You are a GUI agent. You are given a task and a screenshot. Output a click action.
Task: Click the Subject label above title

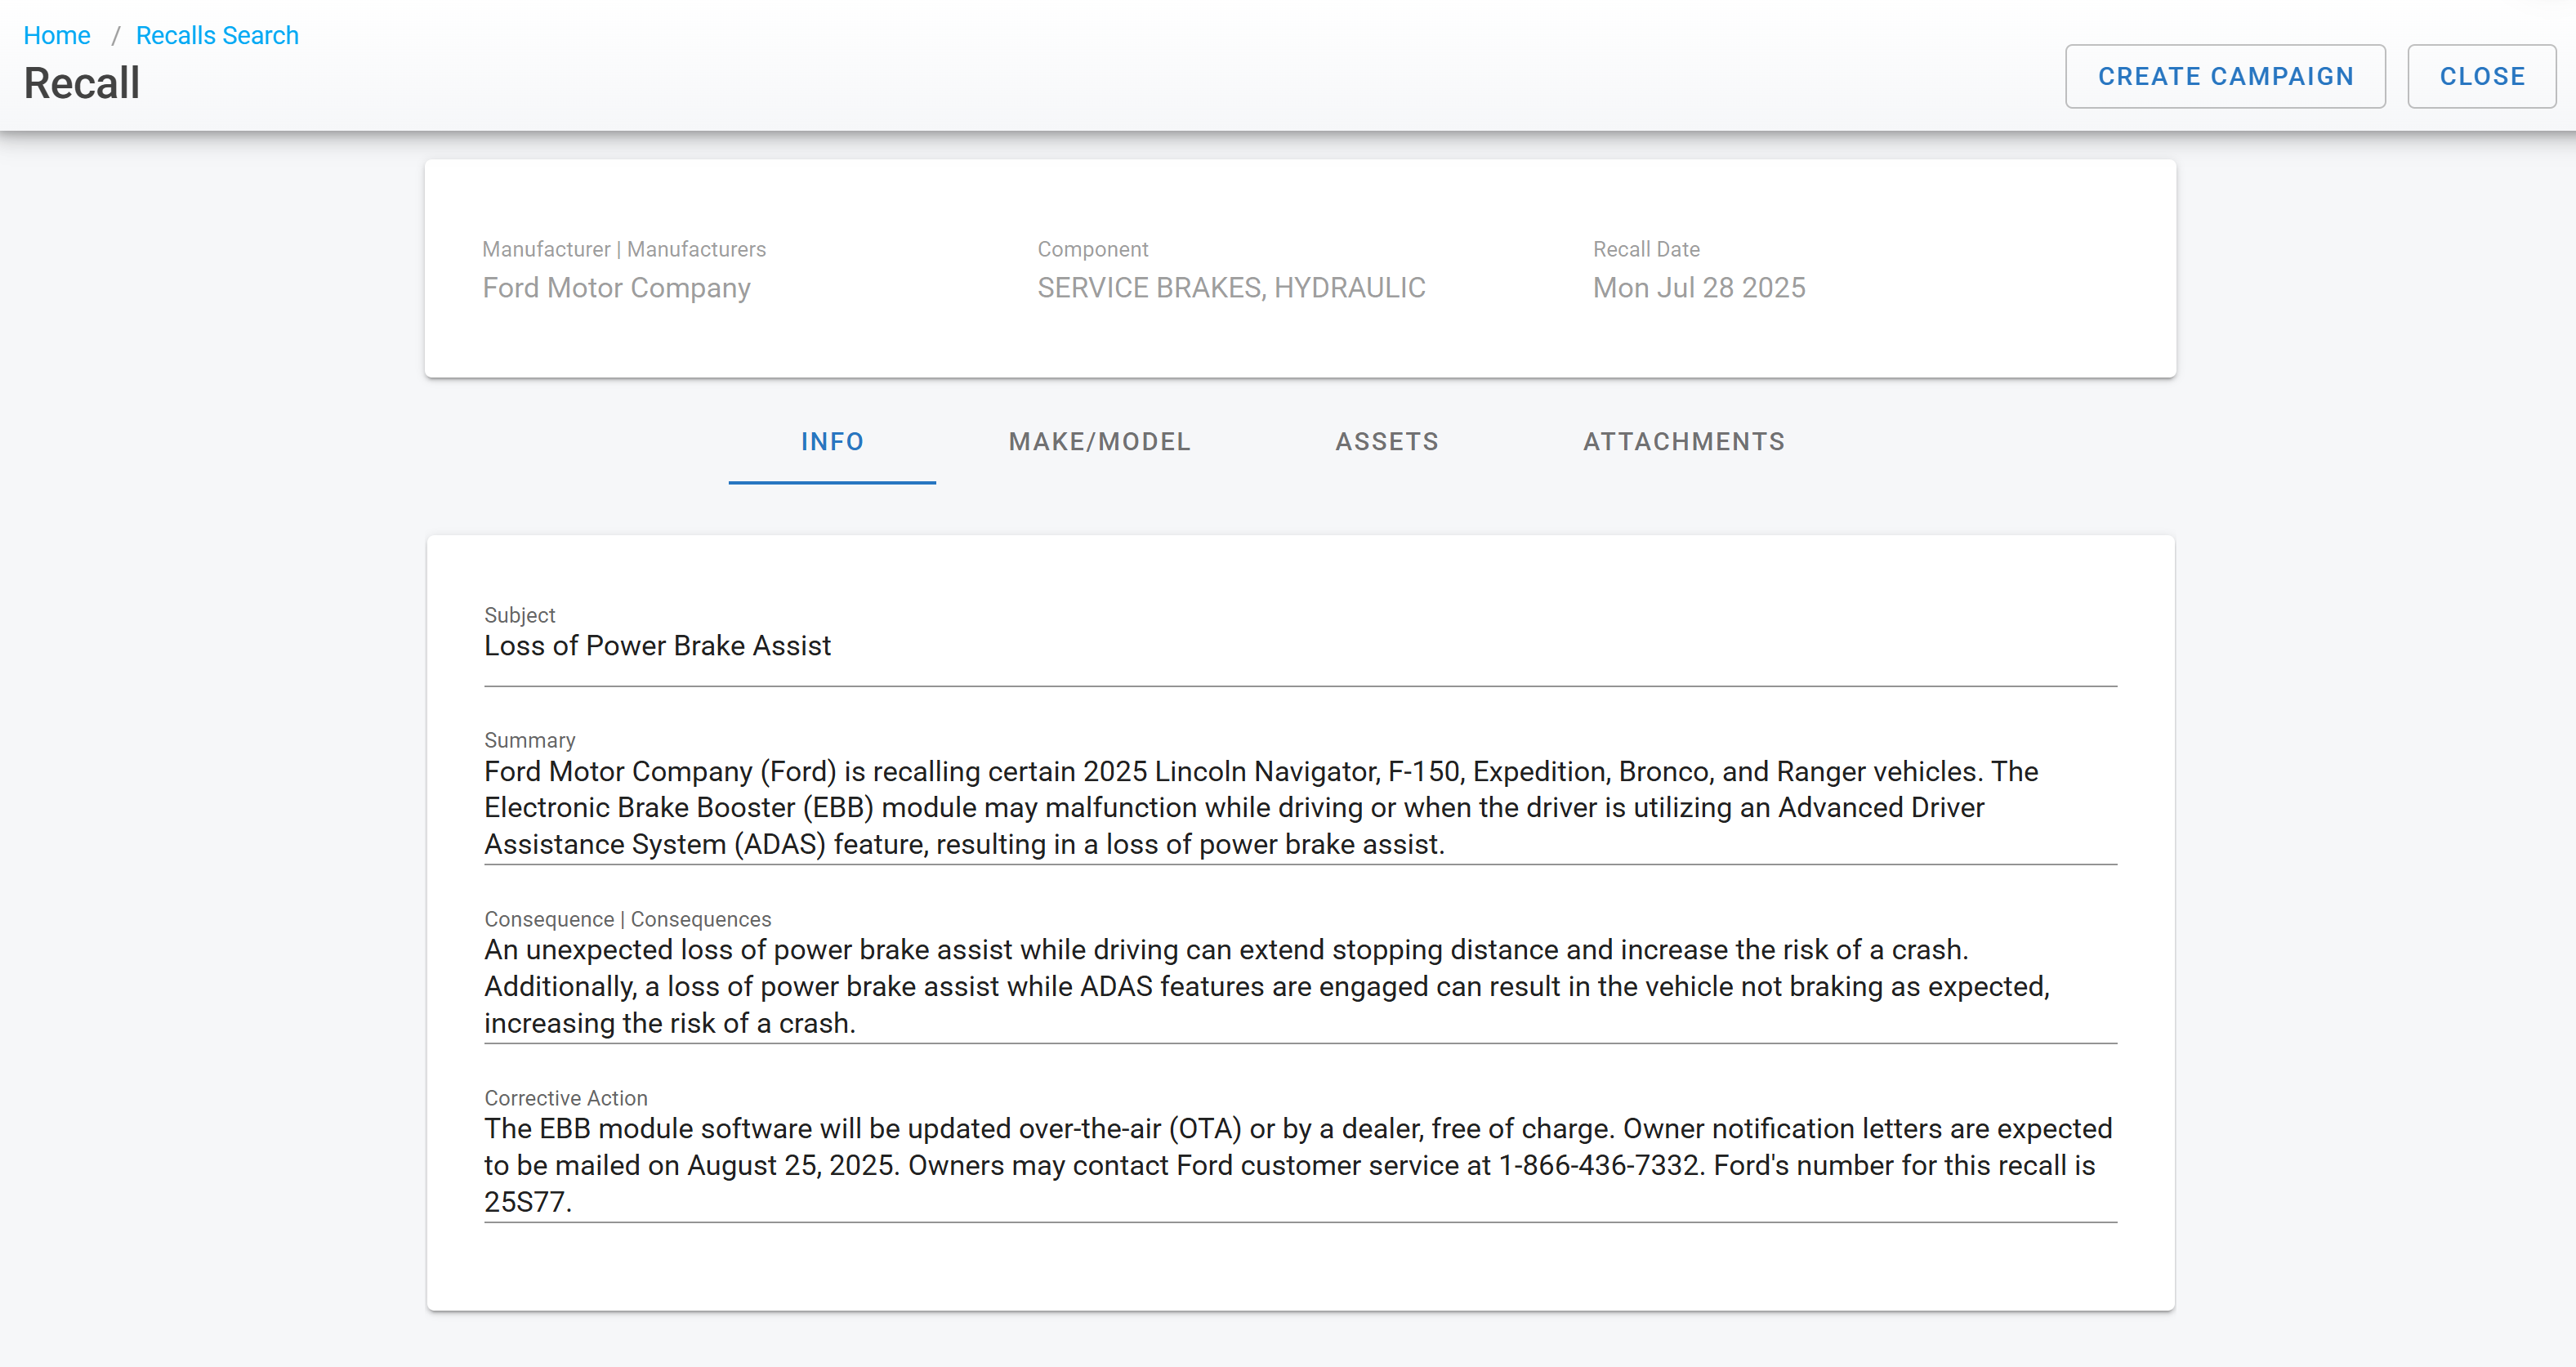519,615
